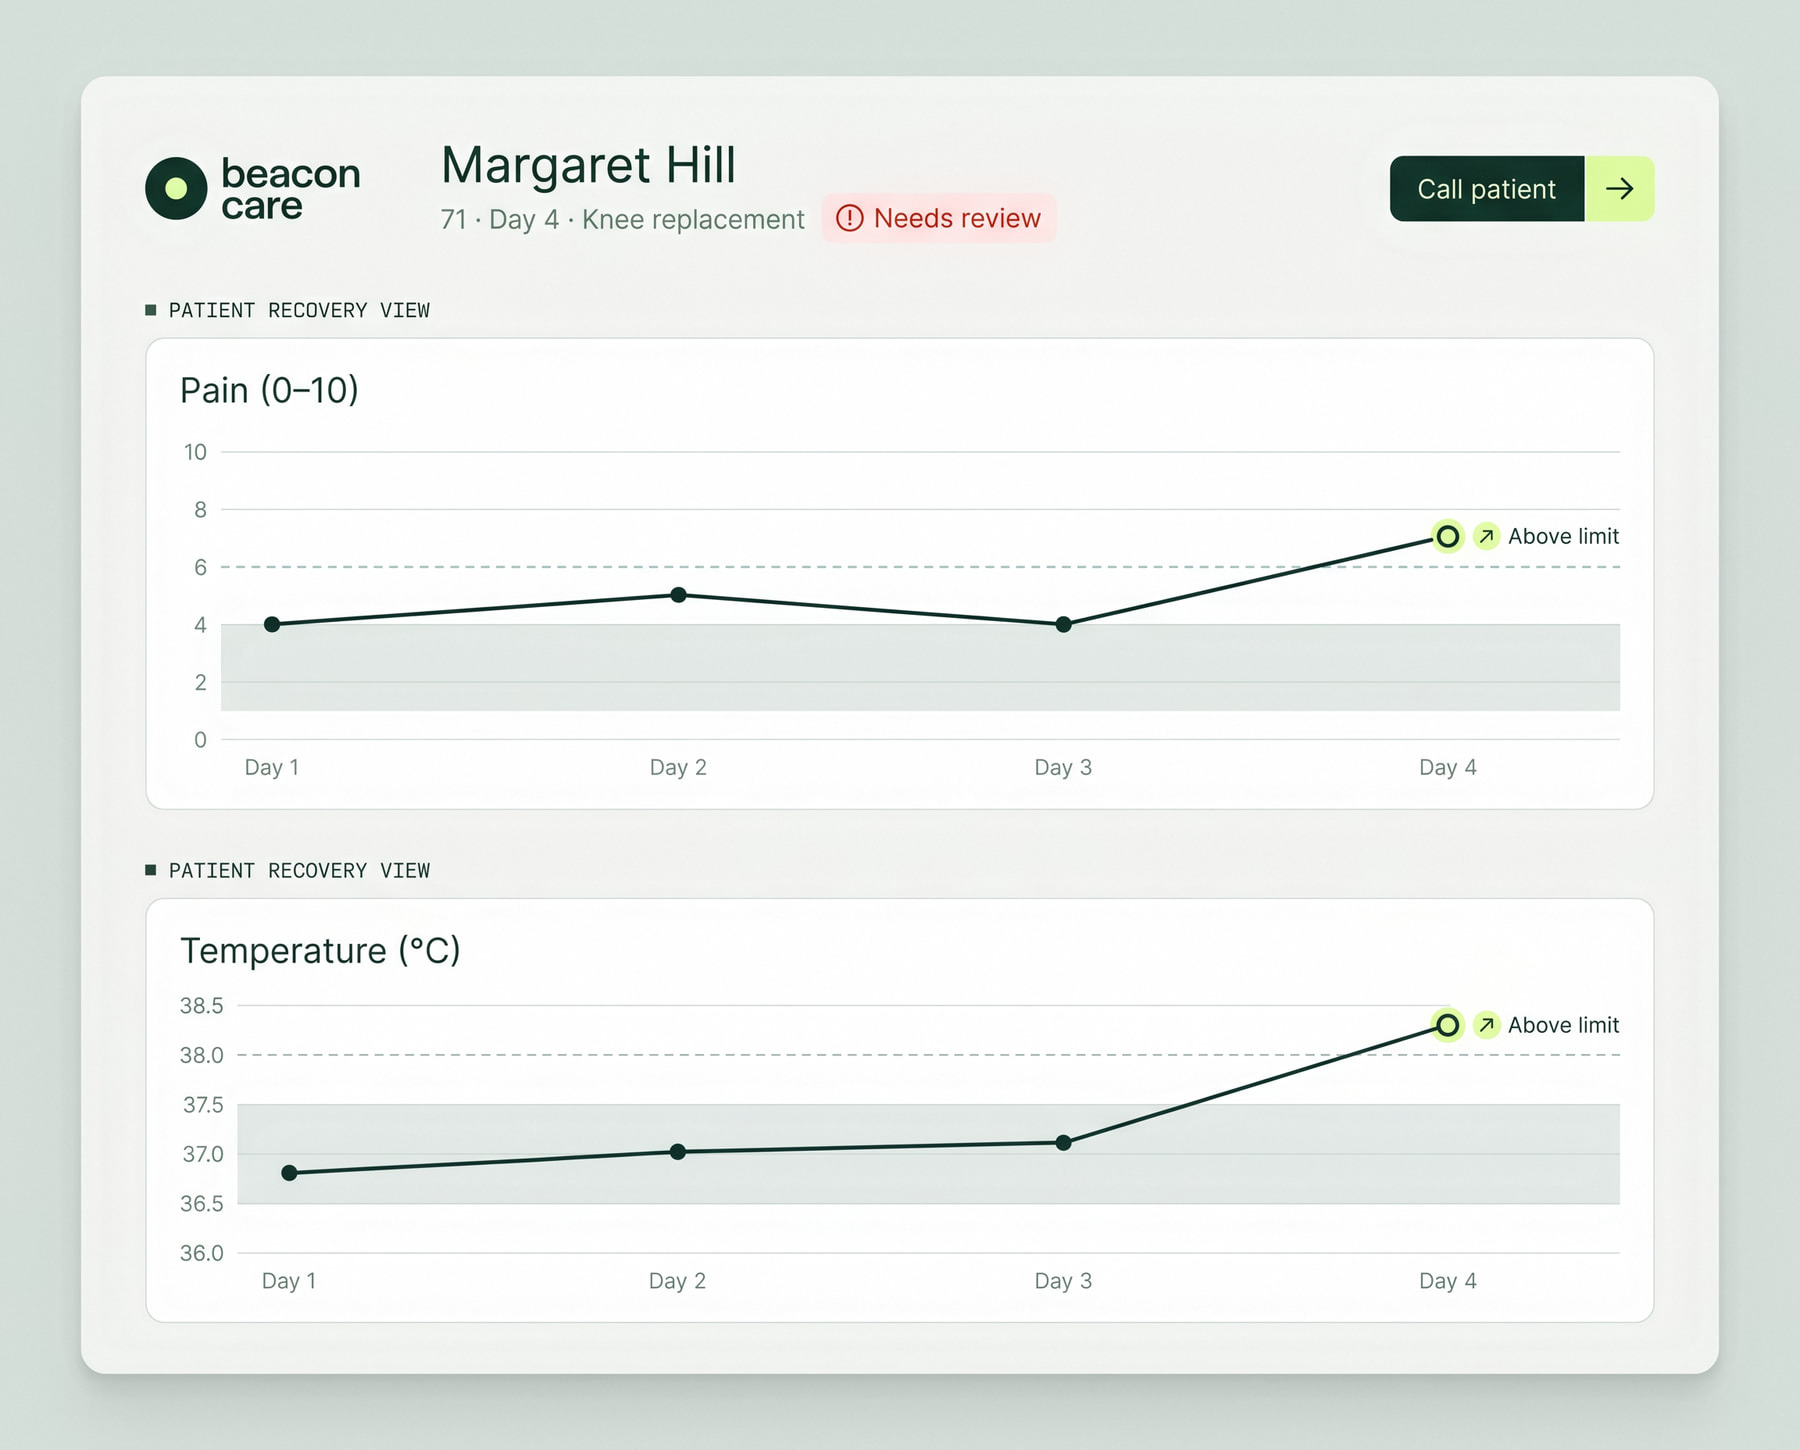1800x1450 pixels.
Task: Click the PATIENT RECOVERY VIEW heading above Pain chart
Action: point(299,310)
